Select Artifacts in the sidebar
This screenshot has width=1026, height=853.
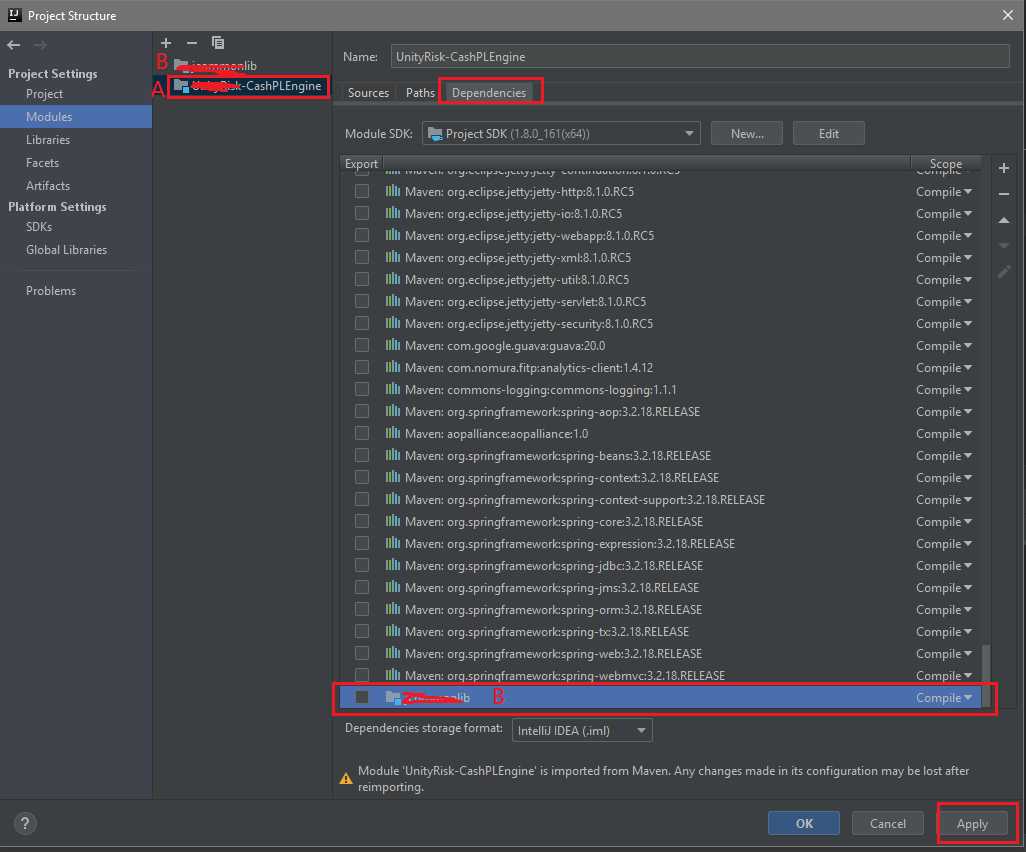click(48, 186)
